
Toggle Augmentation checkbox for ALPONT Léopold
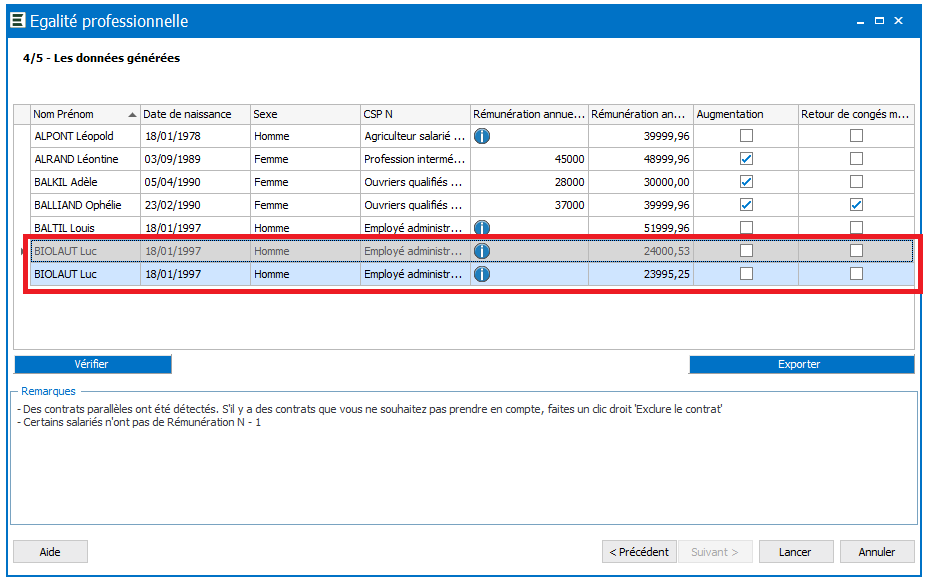[x=746, y=136]
